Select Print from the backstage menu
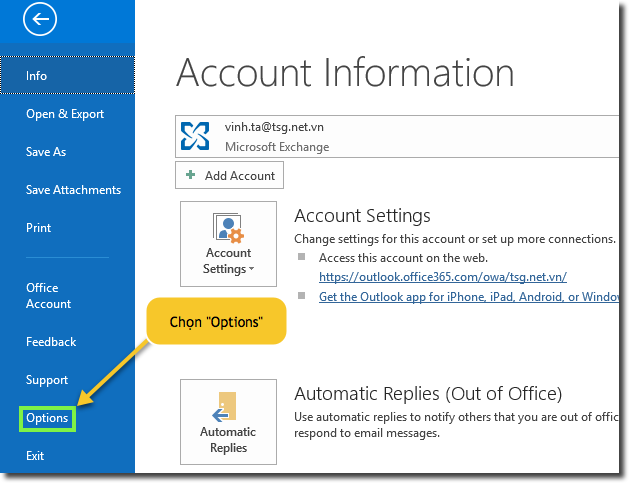This screenshot has height=483, width=629. click(39, 228)
